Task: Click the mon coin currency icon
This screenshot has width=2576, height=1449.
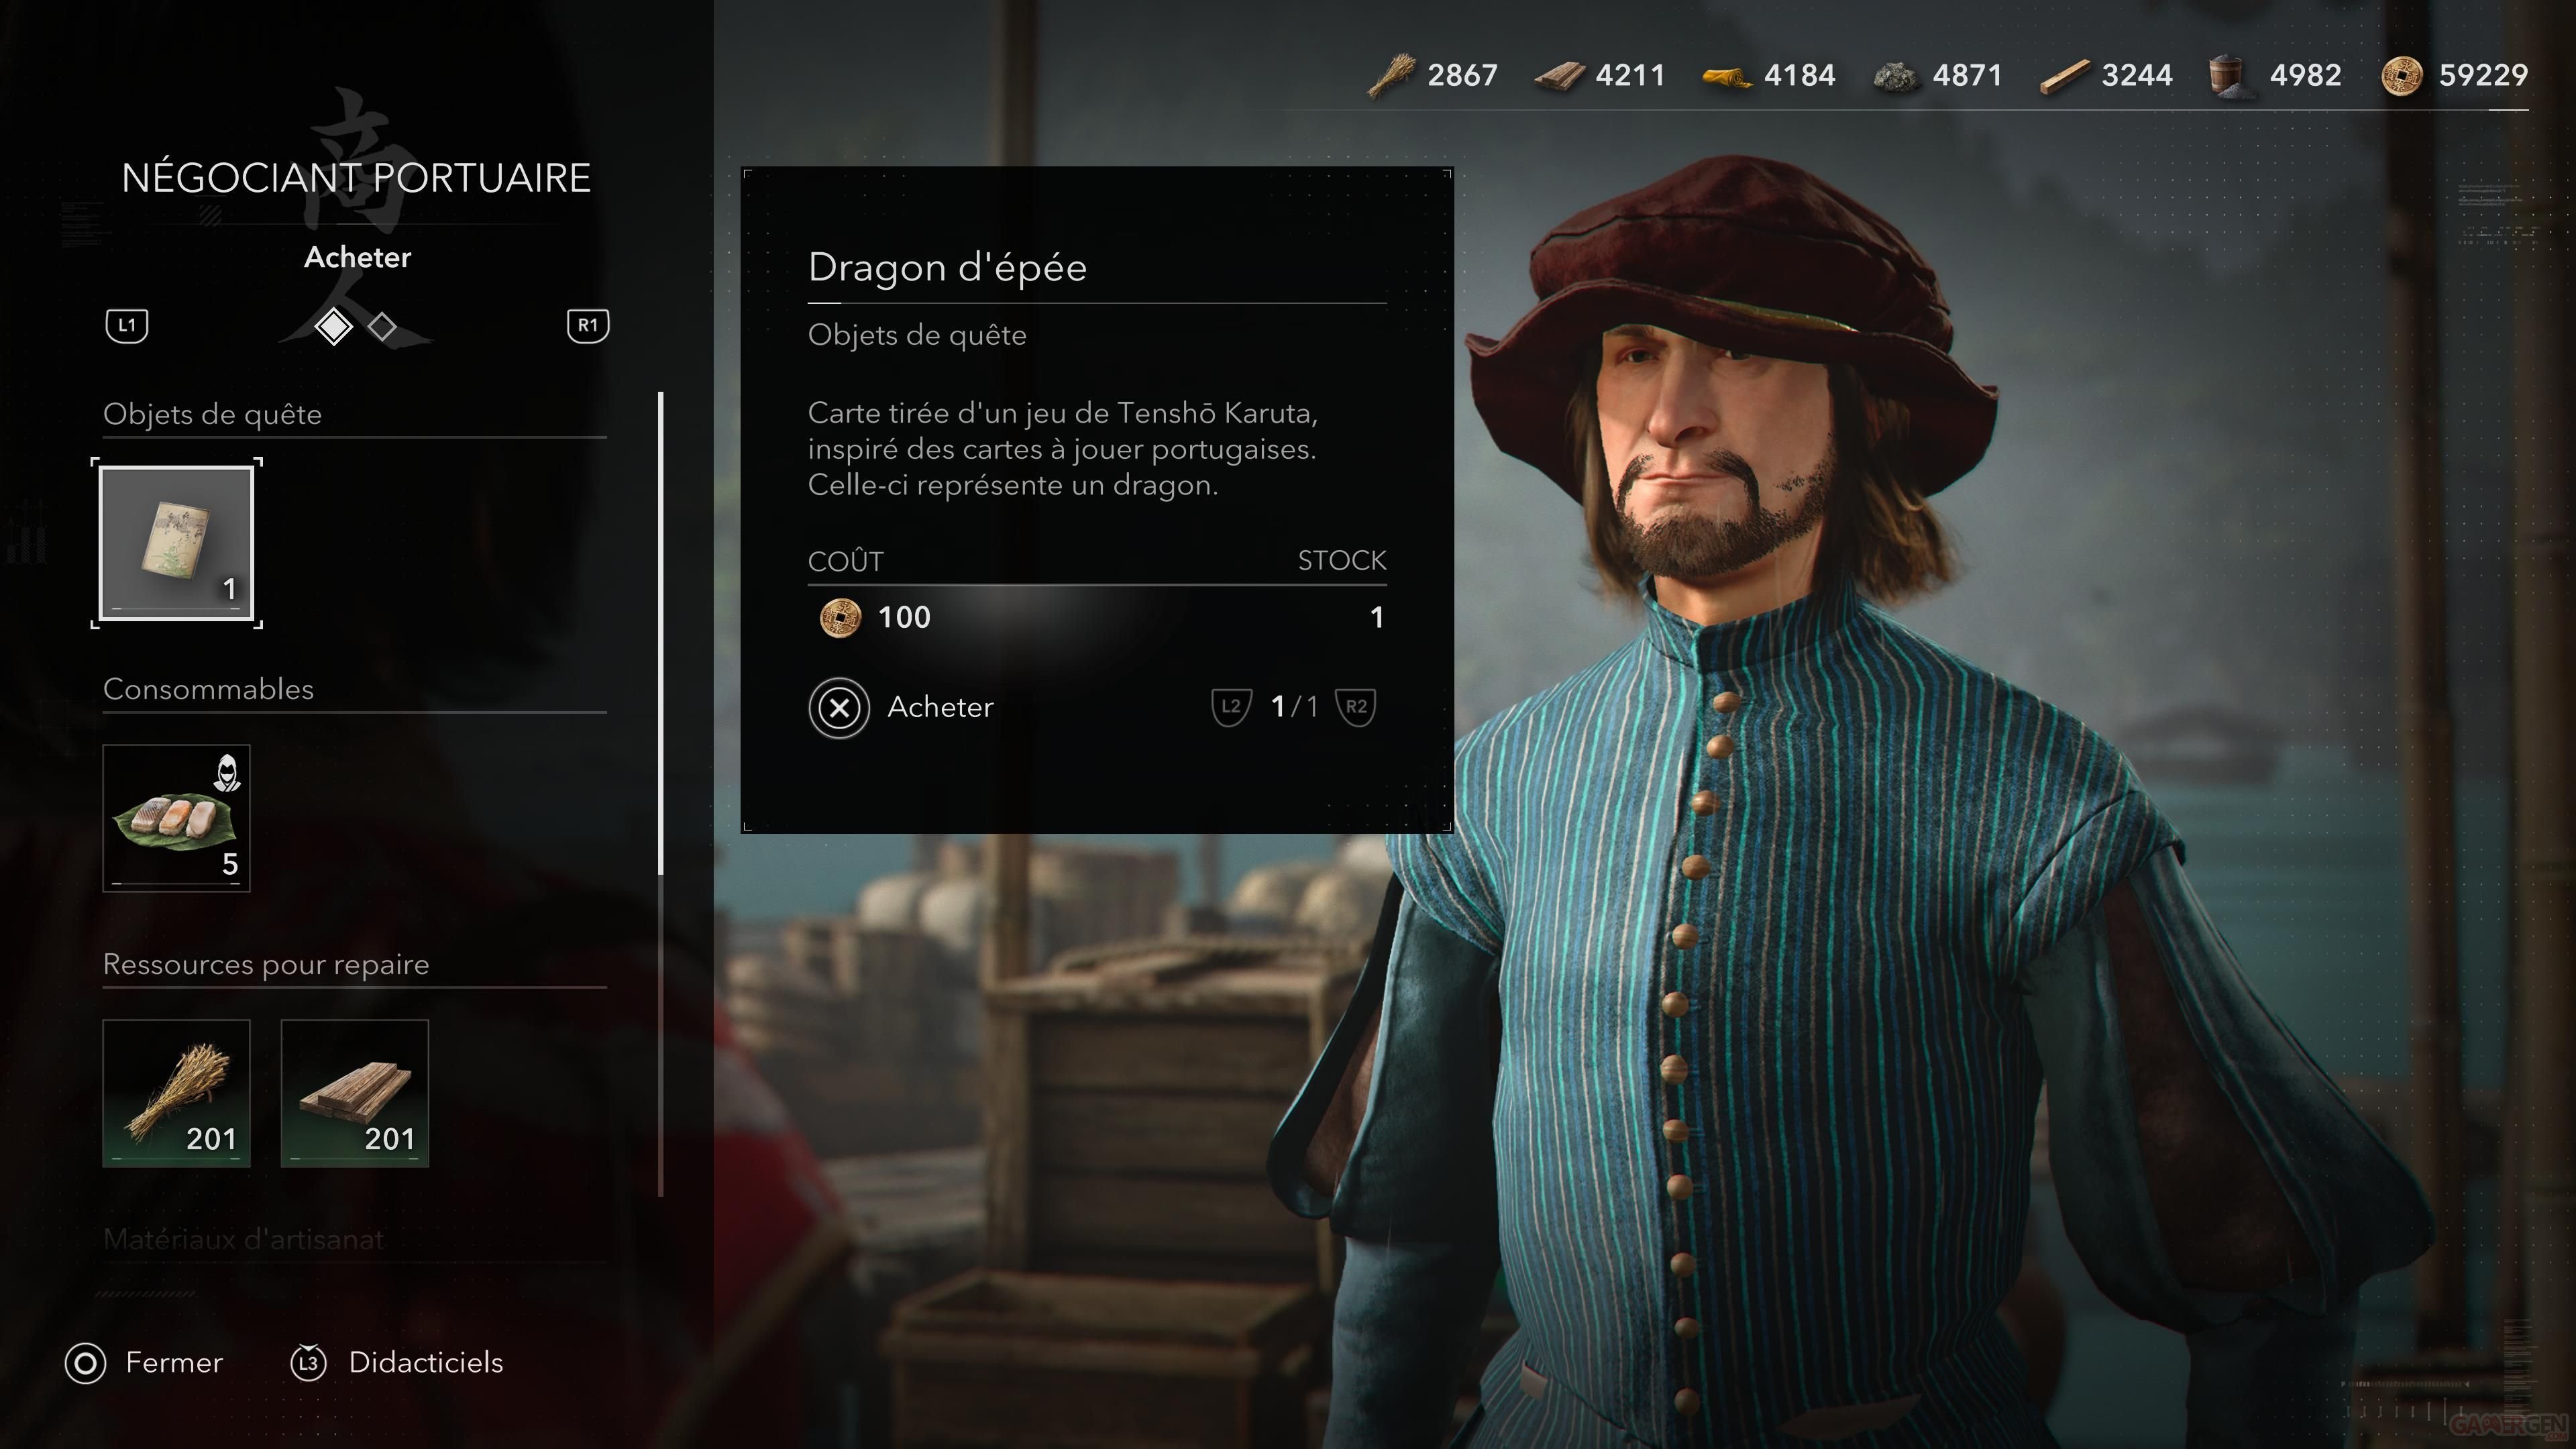Action: [x=2402, y=75]
